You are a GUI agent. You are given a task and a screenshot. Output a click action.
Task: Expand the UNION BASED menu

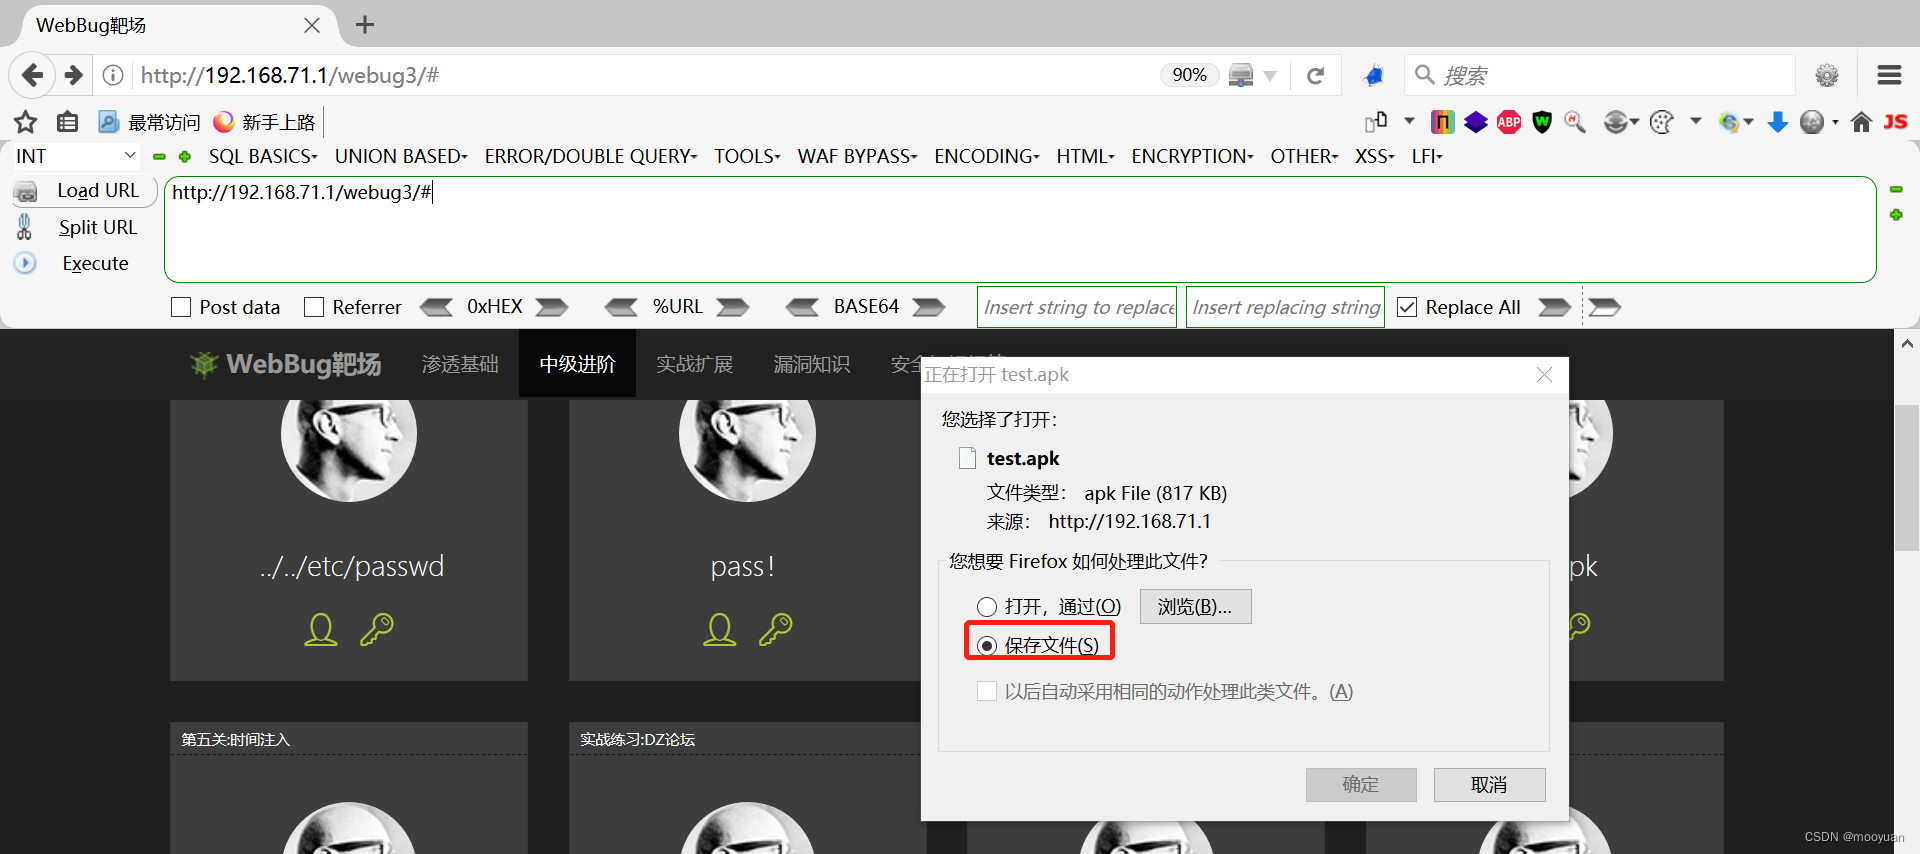[x=401, y=156]
